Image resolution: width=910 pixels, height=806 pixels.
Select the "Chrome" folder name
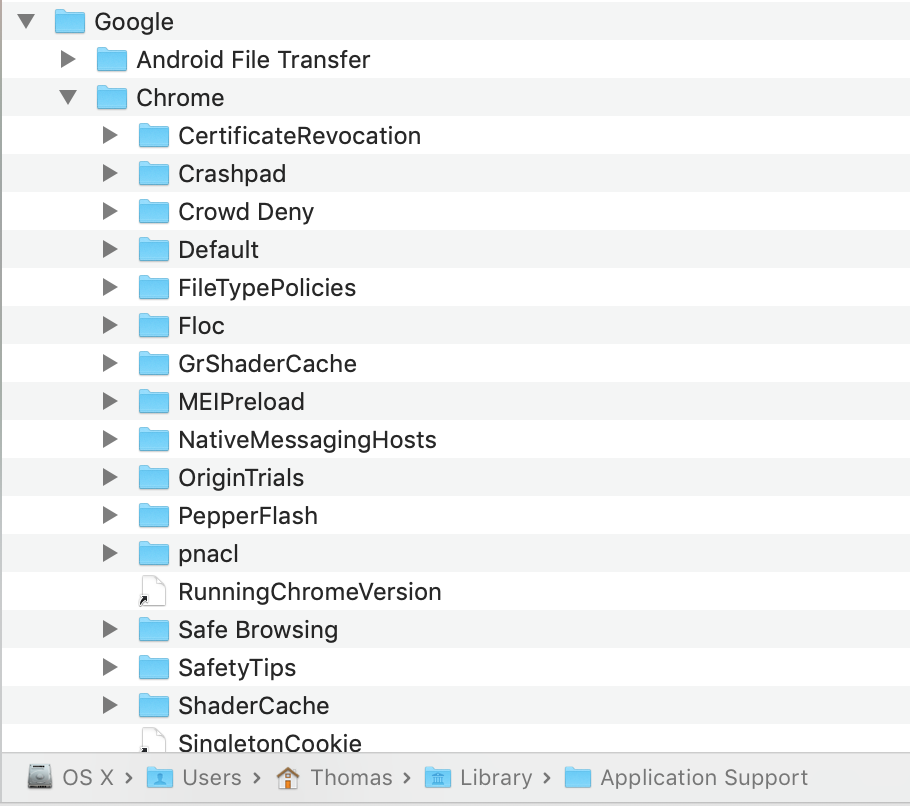pyautogui.click(x=180, y=97)
